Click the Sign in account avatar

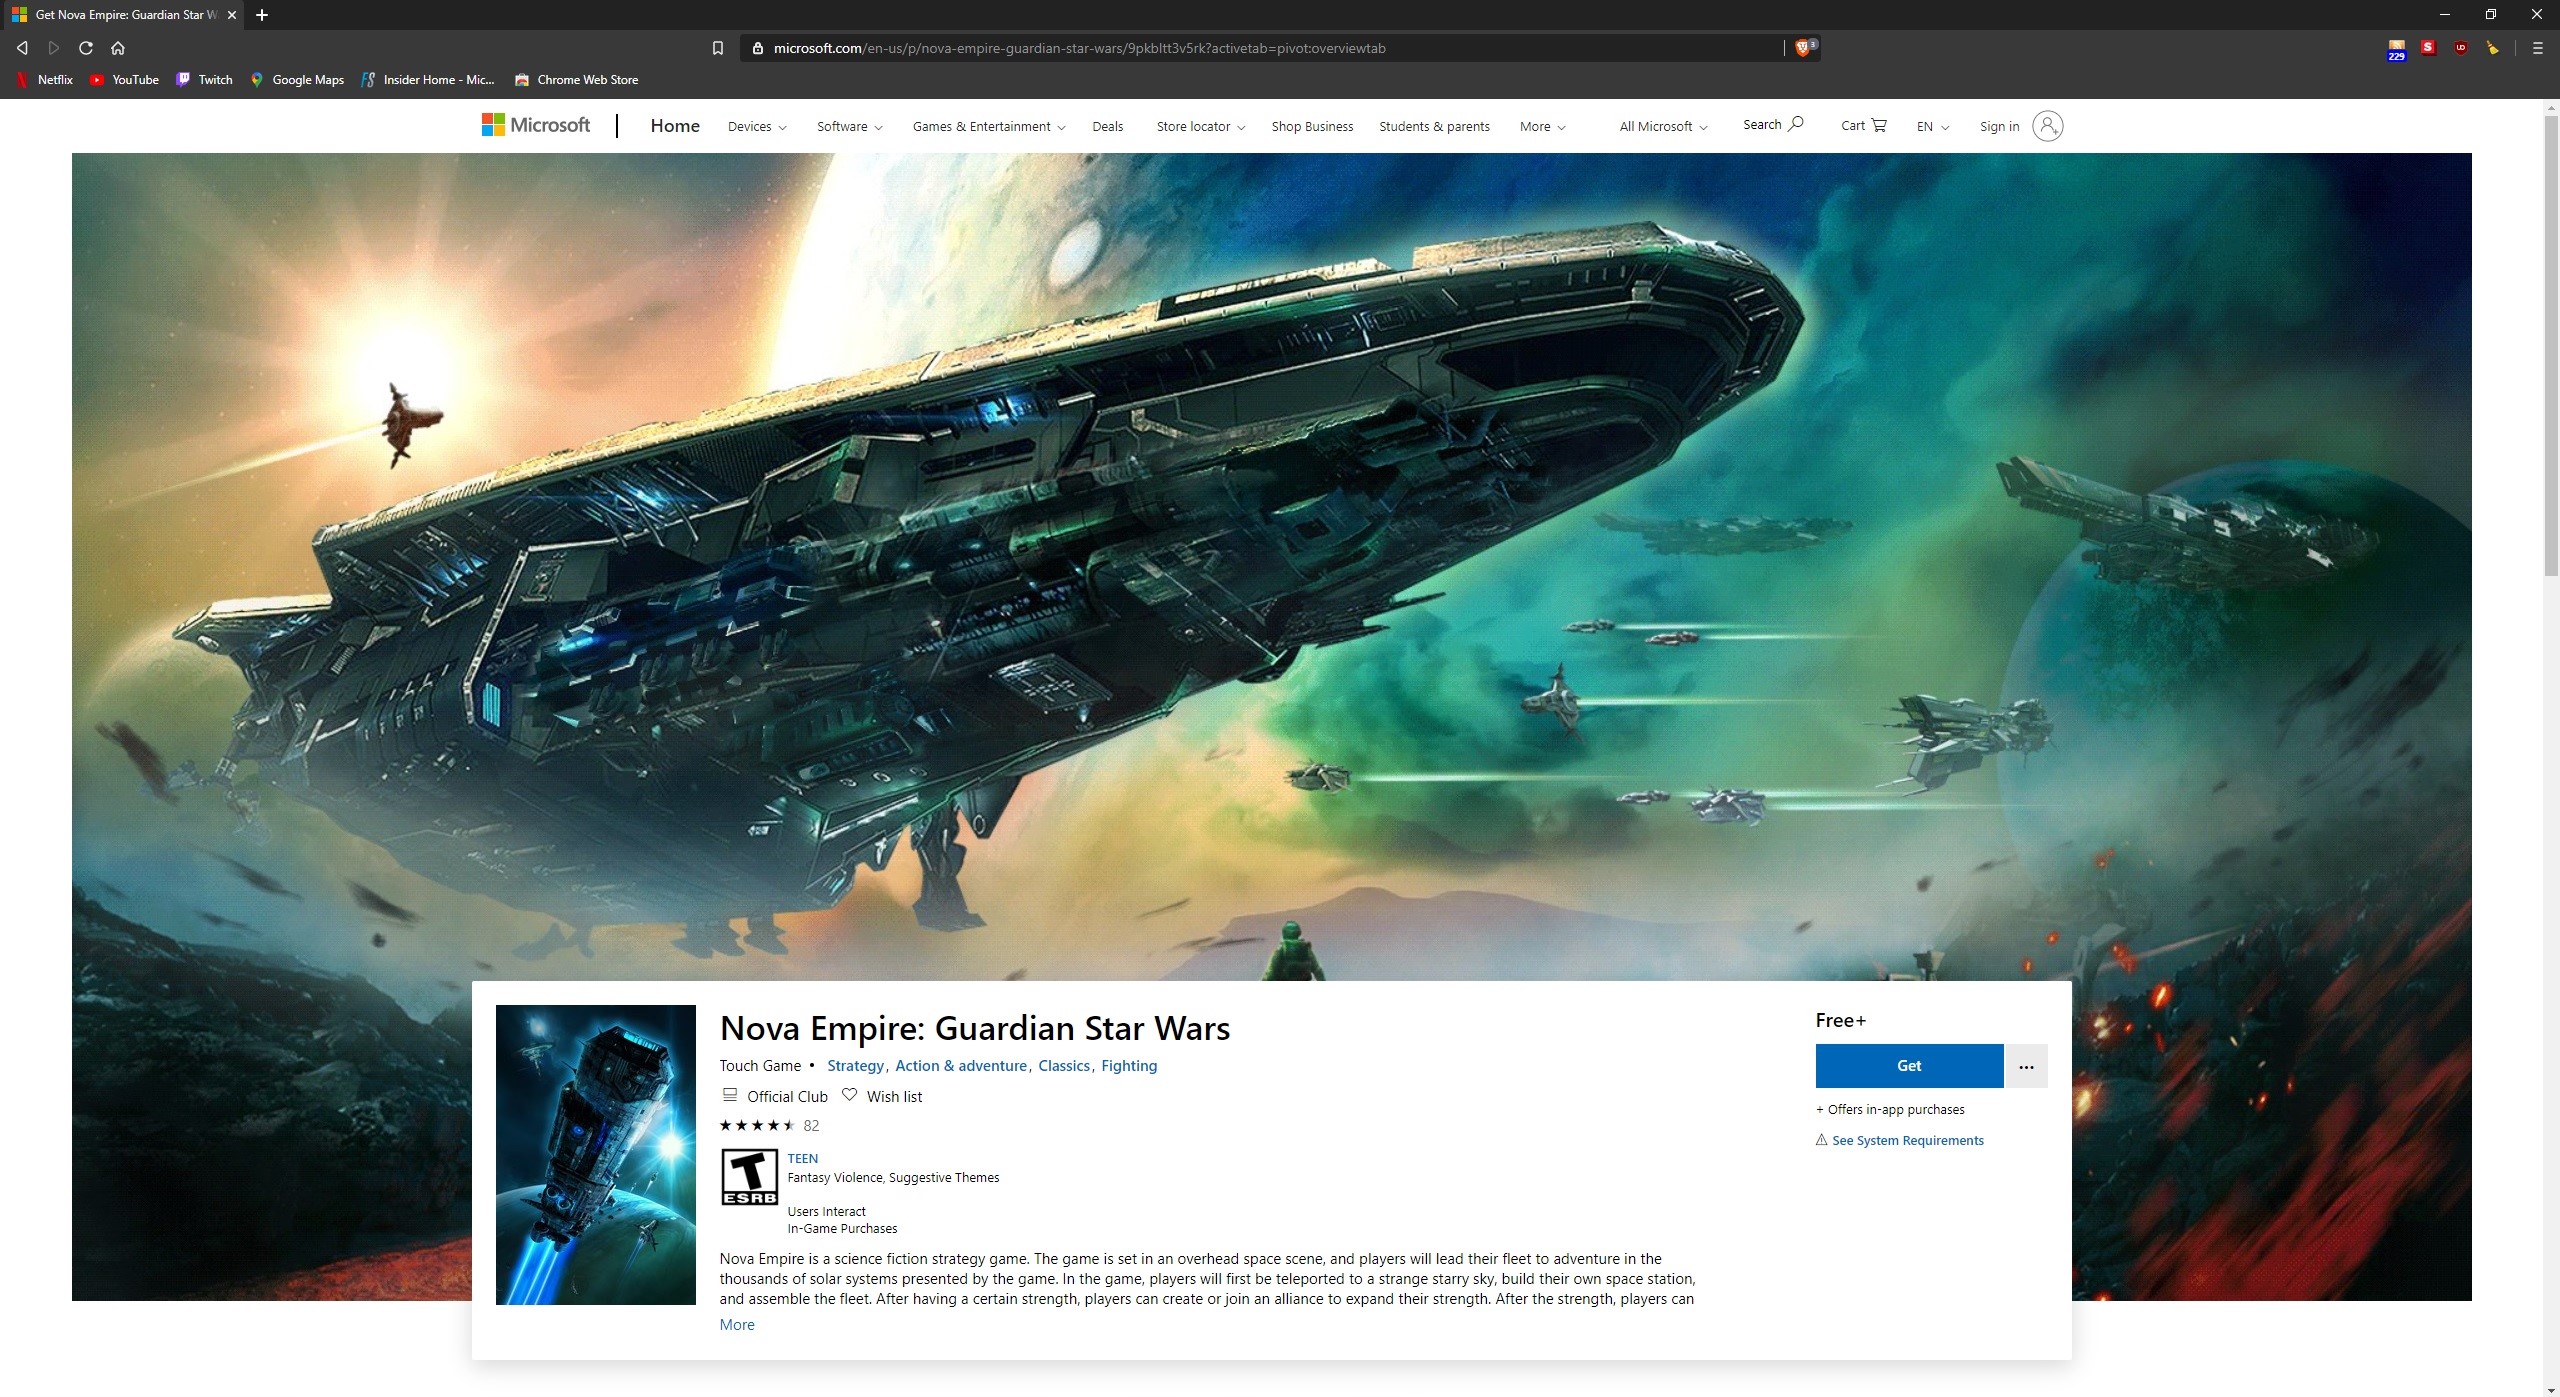pyautogui.click(x=2047, y=126)
